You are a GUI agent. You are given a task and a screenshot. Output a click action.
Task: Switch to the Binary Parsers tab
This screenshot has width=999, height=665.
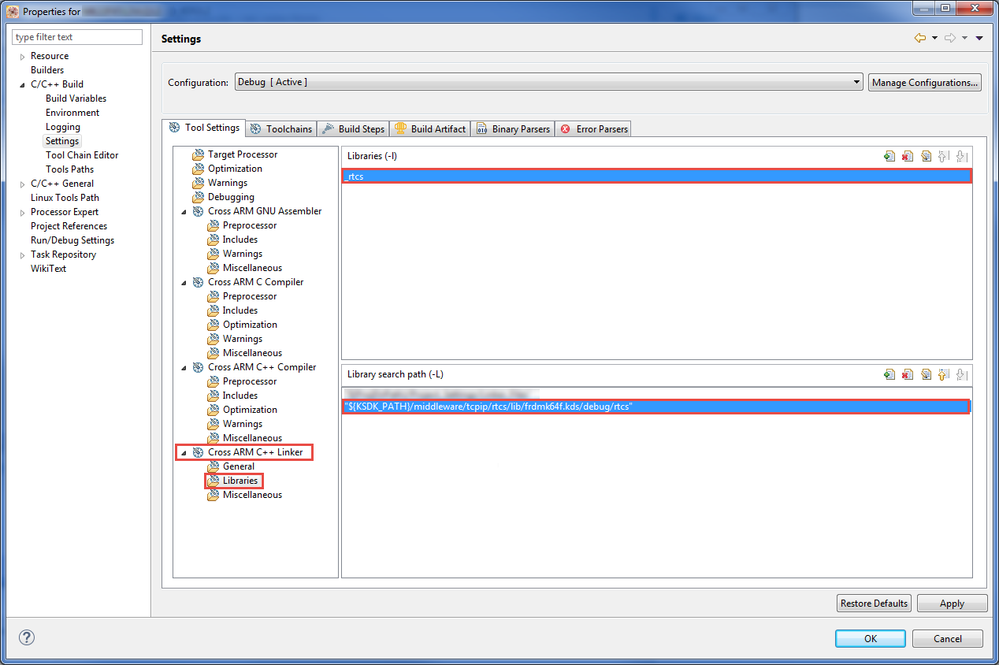pos(513,129)
